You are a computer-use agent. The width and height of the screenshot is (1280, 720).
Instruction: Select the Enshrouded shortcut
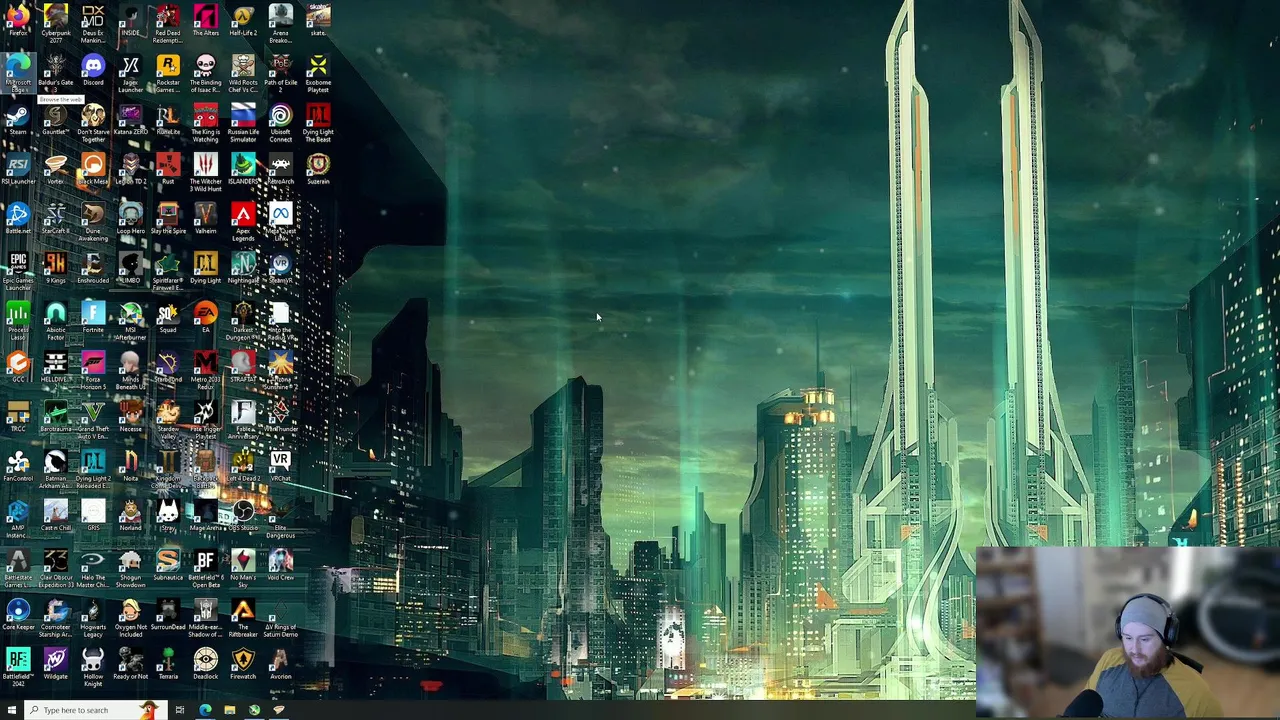pos(93,268)
